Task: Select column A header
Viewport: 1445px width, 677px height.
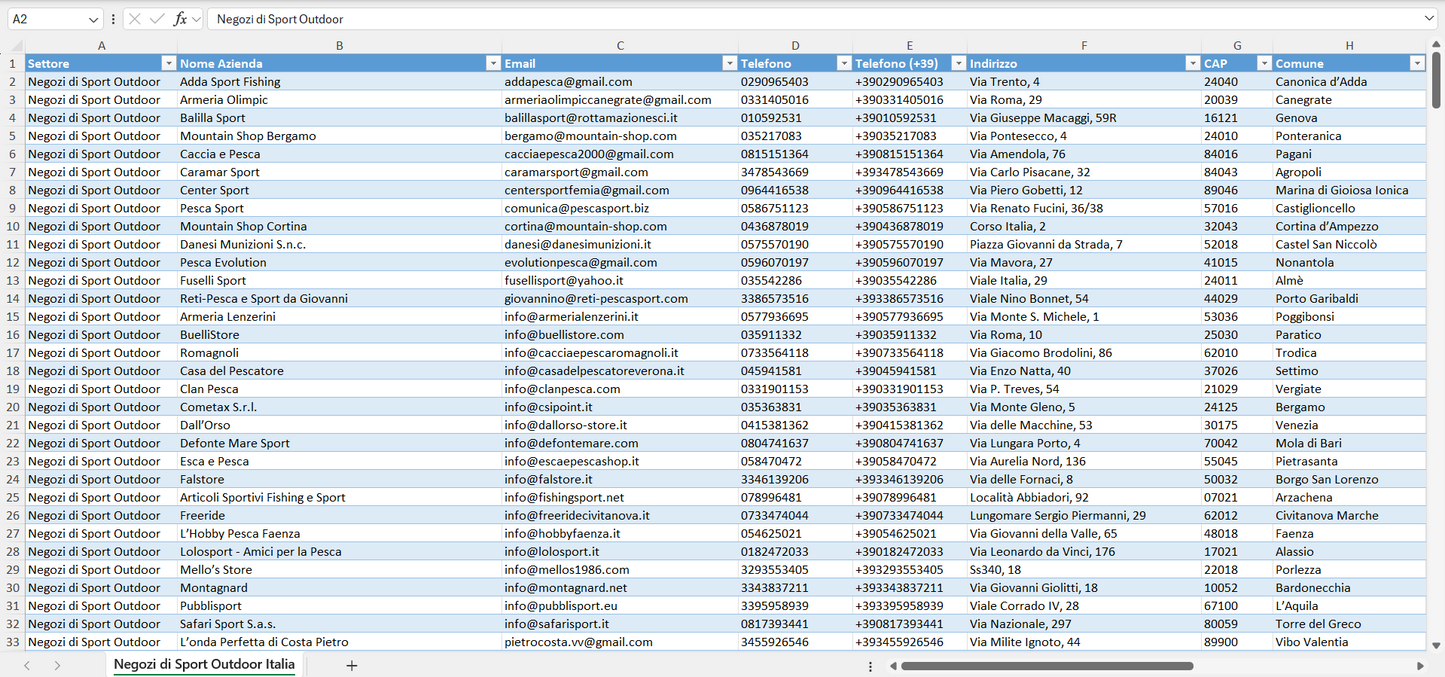Action: pyautogui.click(x=101, y=46)
